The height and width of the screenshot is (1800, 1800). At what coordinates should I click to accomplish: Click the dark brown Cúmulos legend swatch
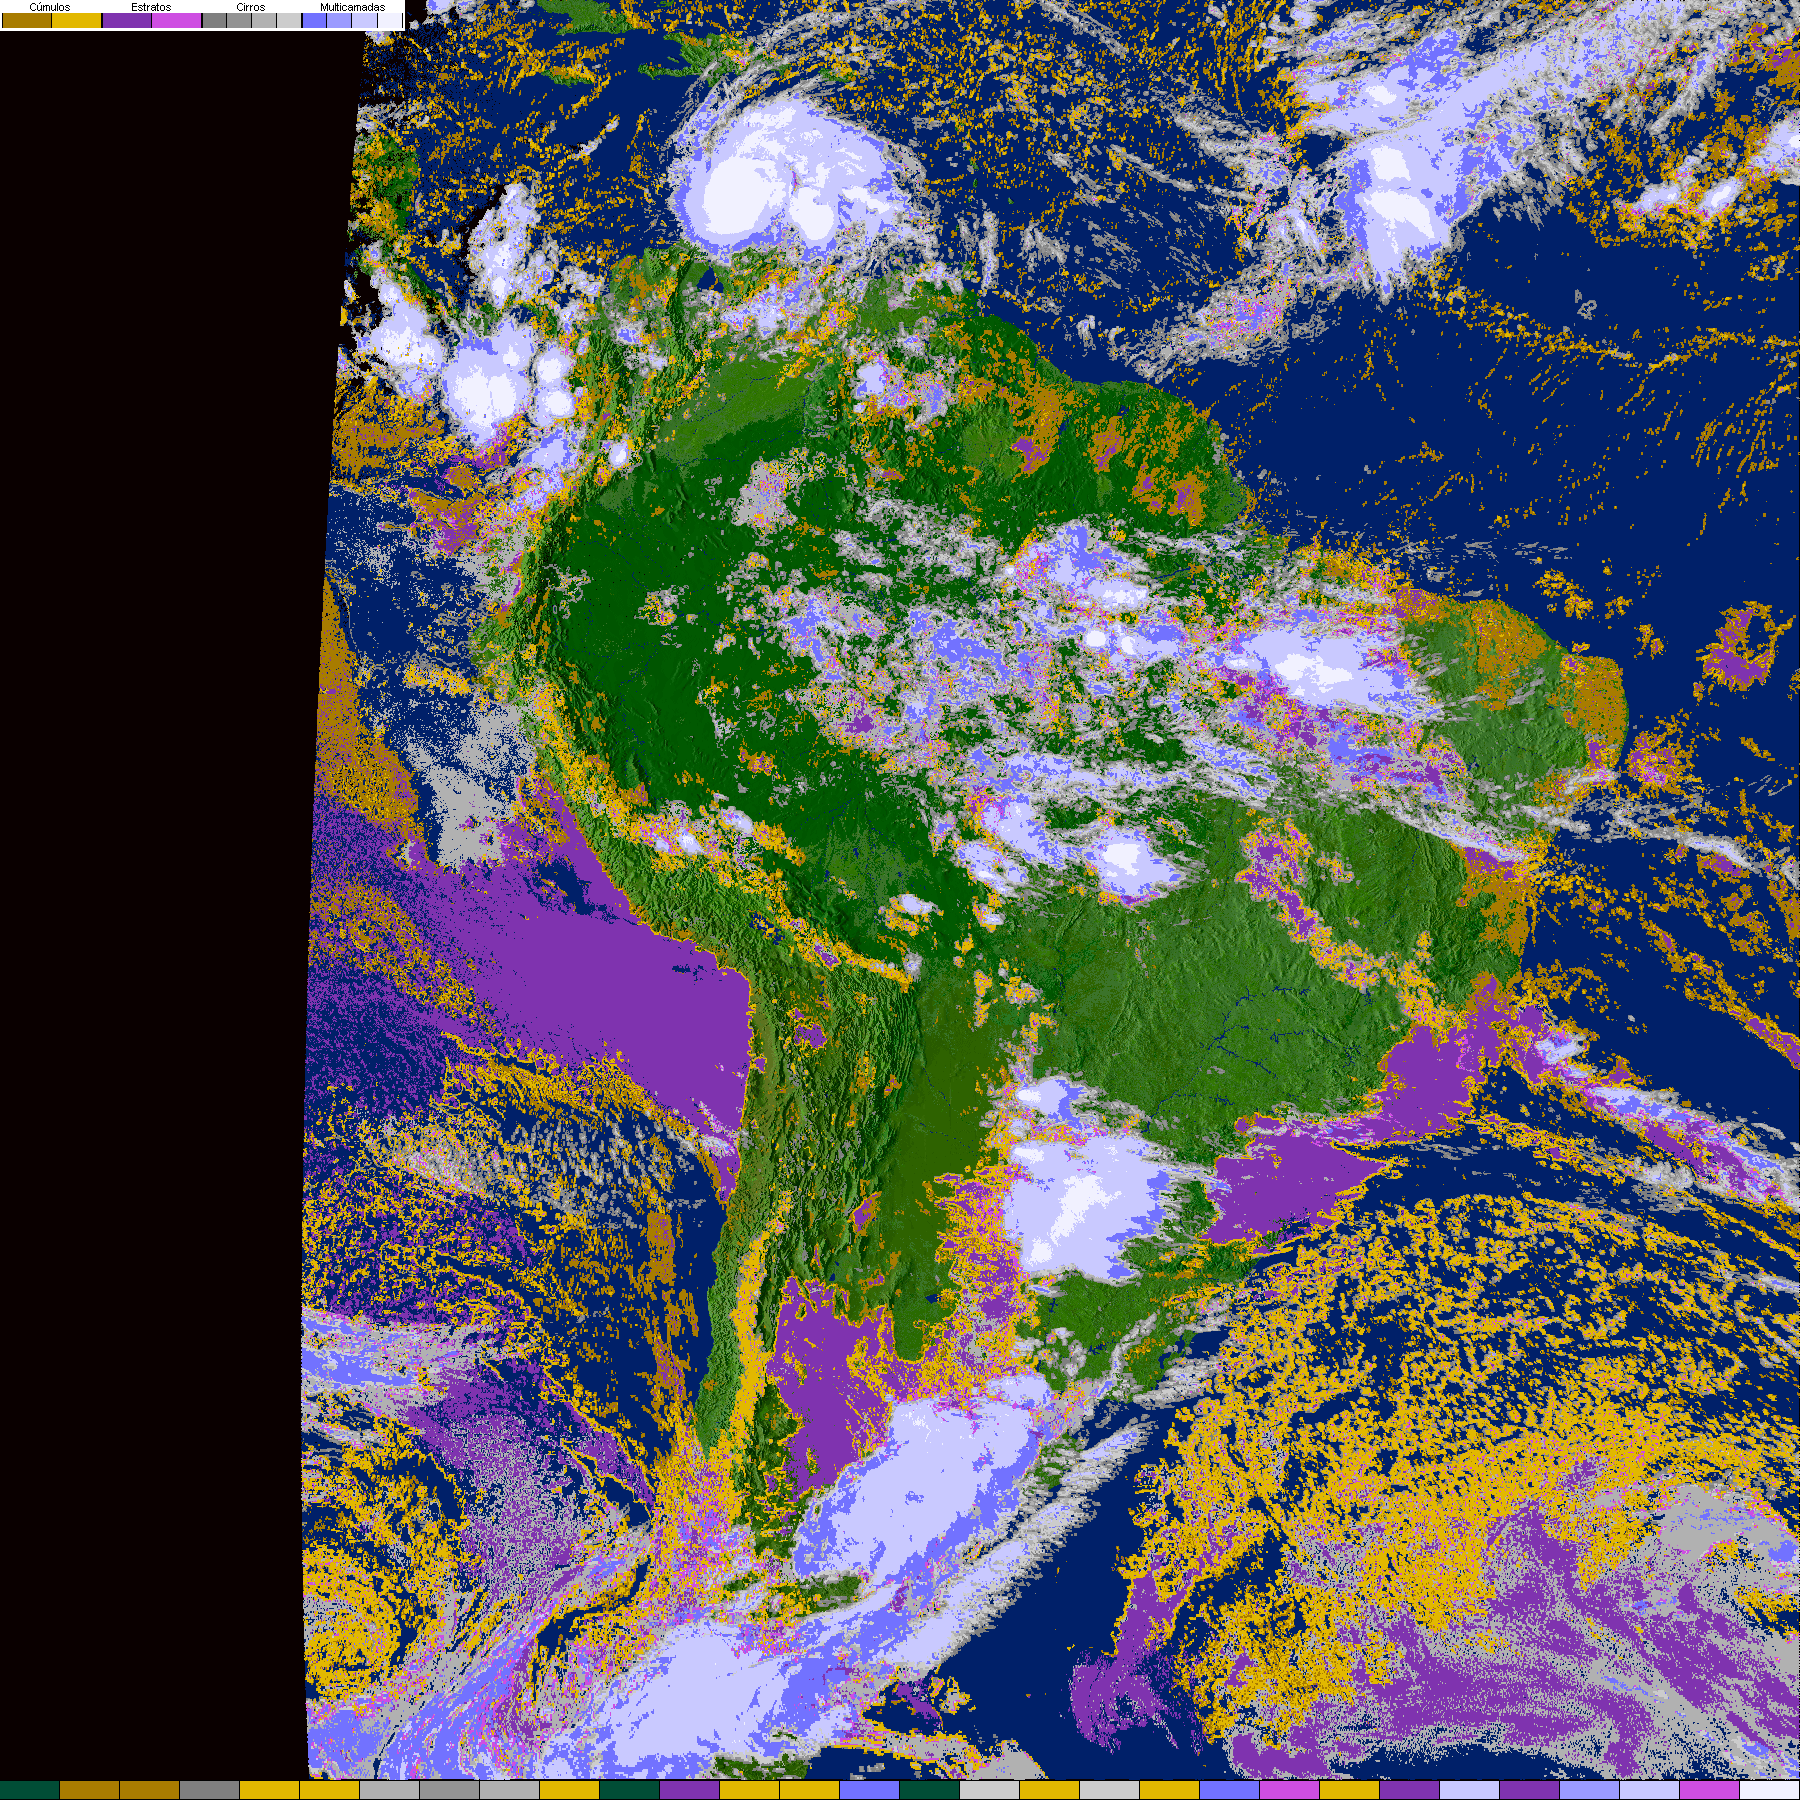click(27, 20)
